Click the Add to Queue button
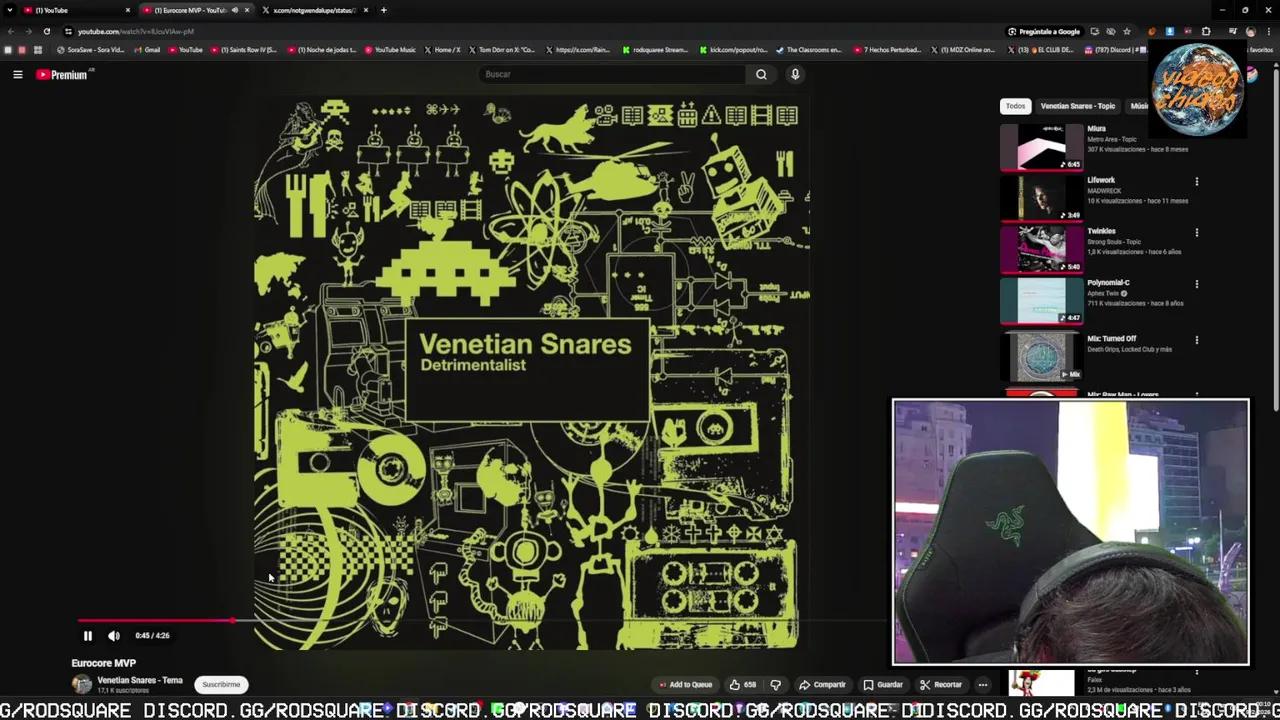Screen dimensions: 1280x720 685,685
